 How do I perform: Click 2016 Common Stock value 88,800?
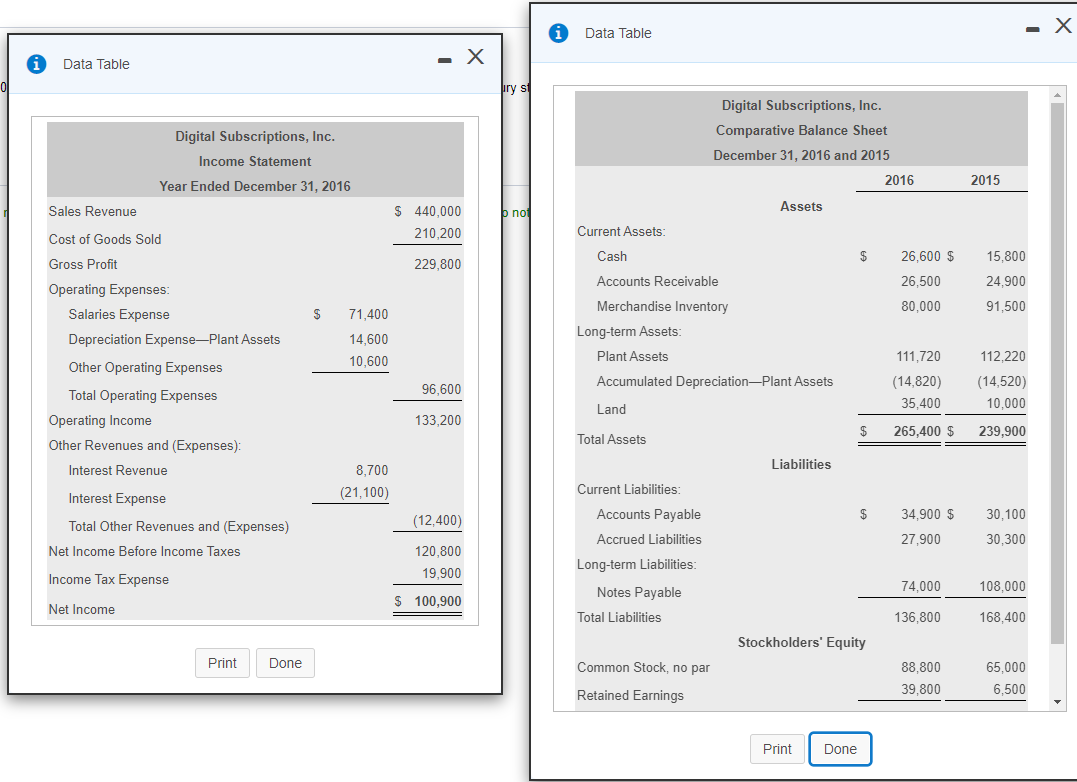(x=920, y=667)
